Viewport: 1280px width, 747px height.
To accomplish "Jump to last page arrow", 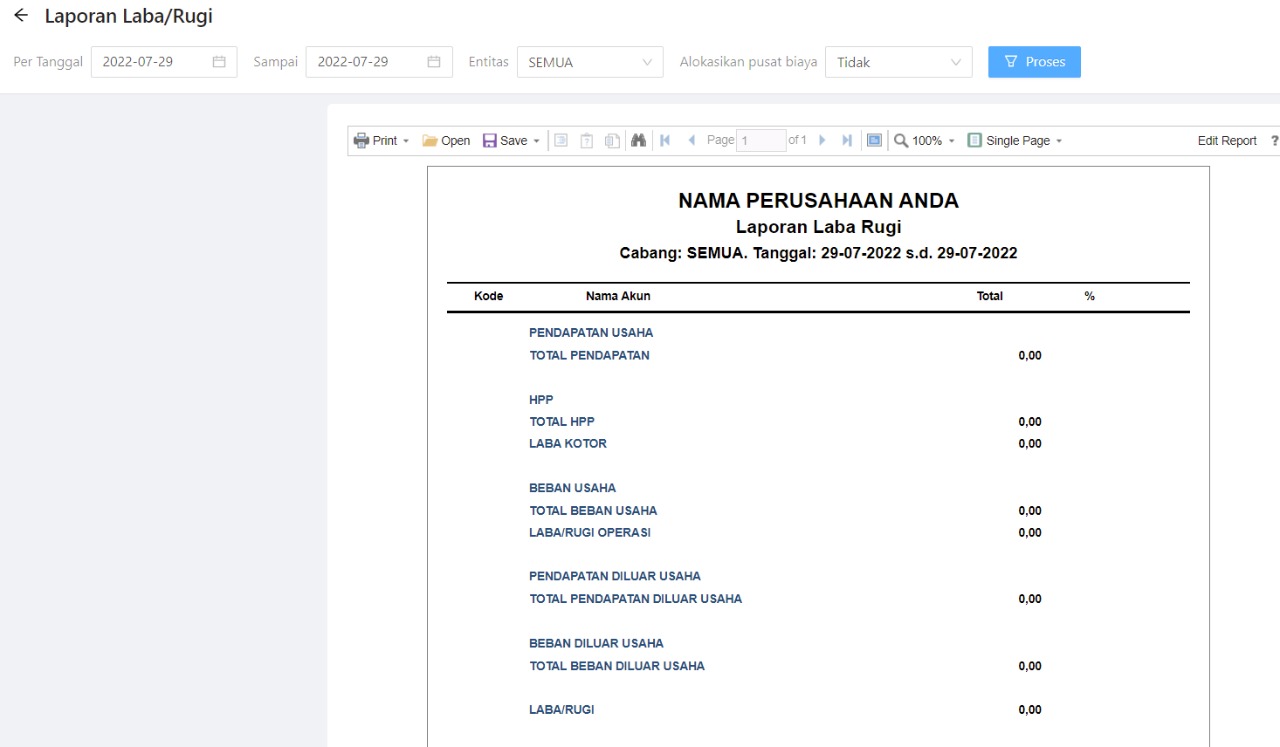I will (x=847, y=141).
